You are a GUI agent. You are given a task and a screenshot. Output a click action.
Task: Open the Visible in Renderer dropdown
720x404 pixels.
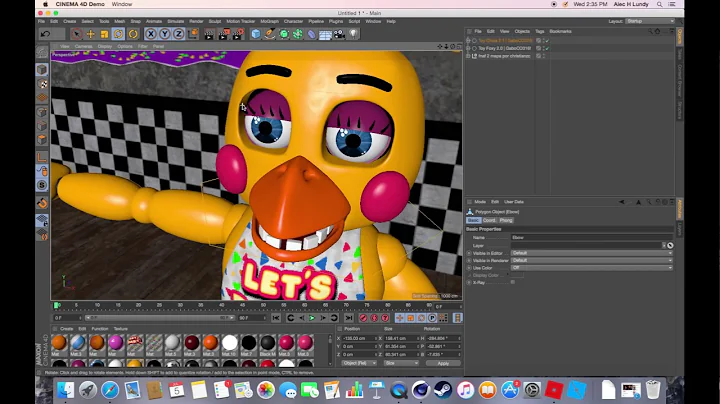(592, 260)
